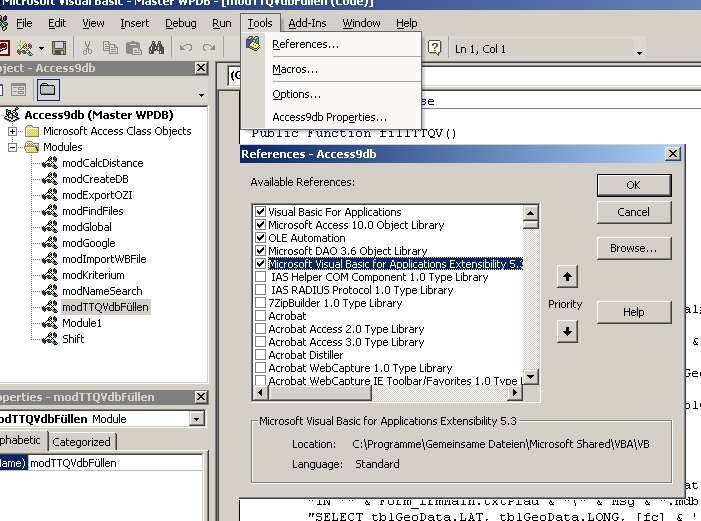701x521 pixels.
Task: Close the Project explorer pane
Action: (201, 68)
